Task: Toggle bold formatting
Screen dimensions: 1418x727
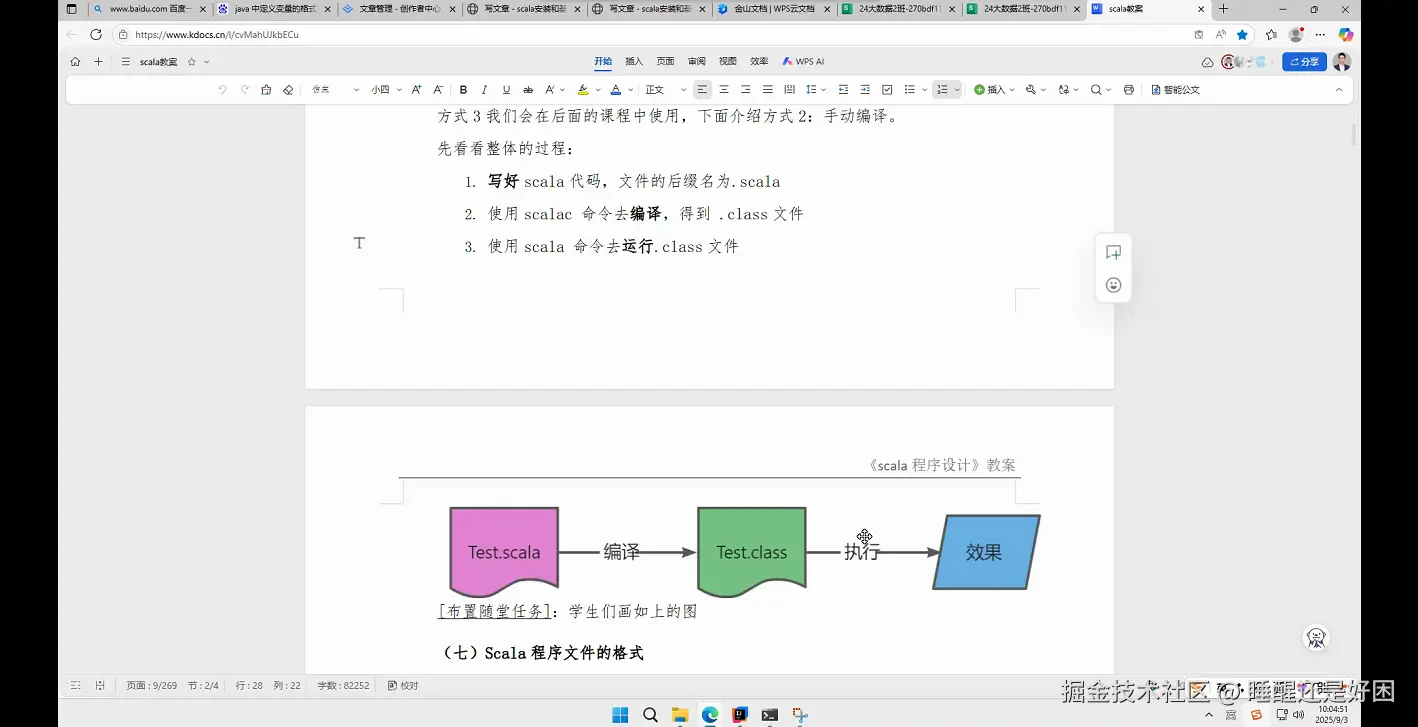Action: click(x=463, y=89)
